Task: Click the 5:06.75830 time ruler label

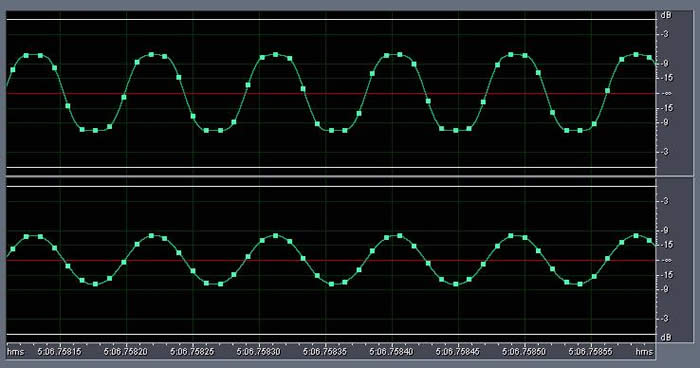Action: click(258, 352)
